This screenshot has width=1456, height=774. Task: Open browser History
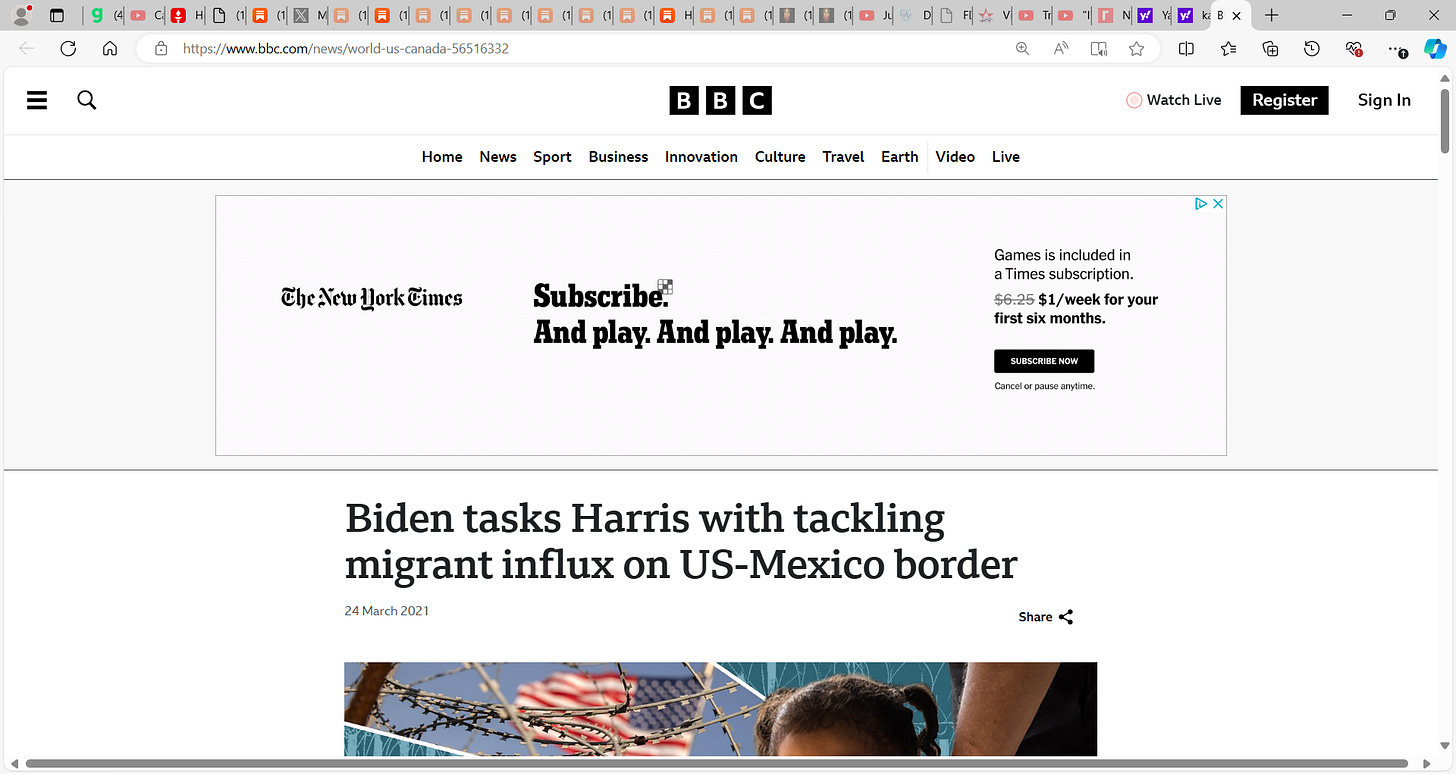pos(1312,48)
